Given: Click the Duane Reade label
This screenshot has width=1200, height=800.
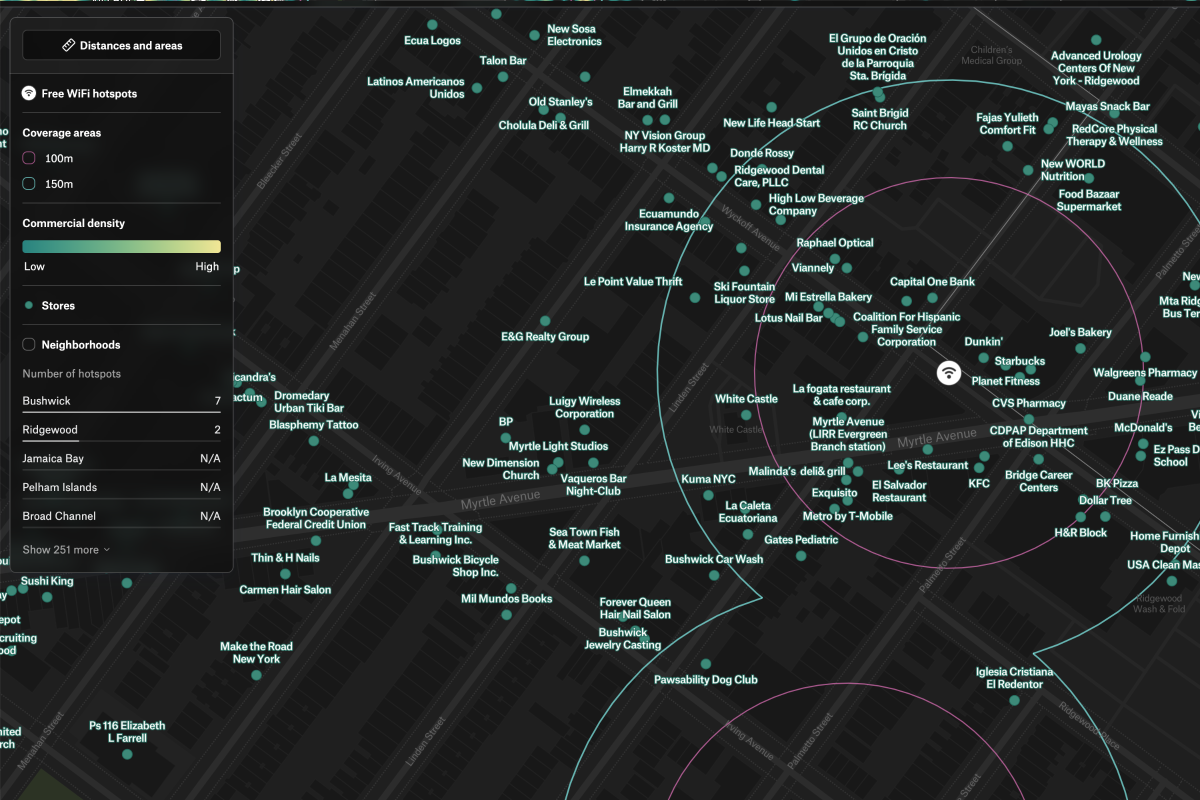Looking at the screenshot, I should pyautogui.click(x=1140, y=397).
